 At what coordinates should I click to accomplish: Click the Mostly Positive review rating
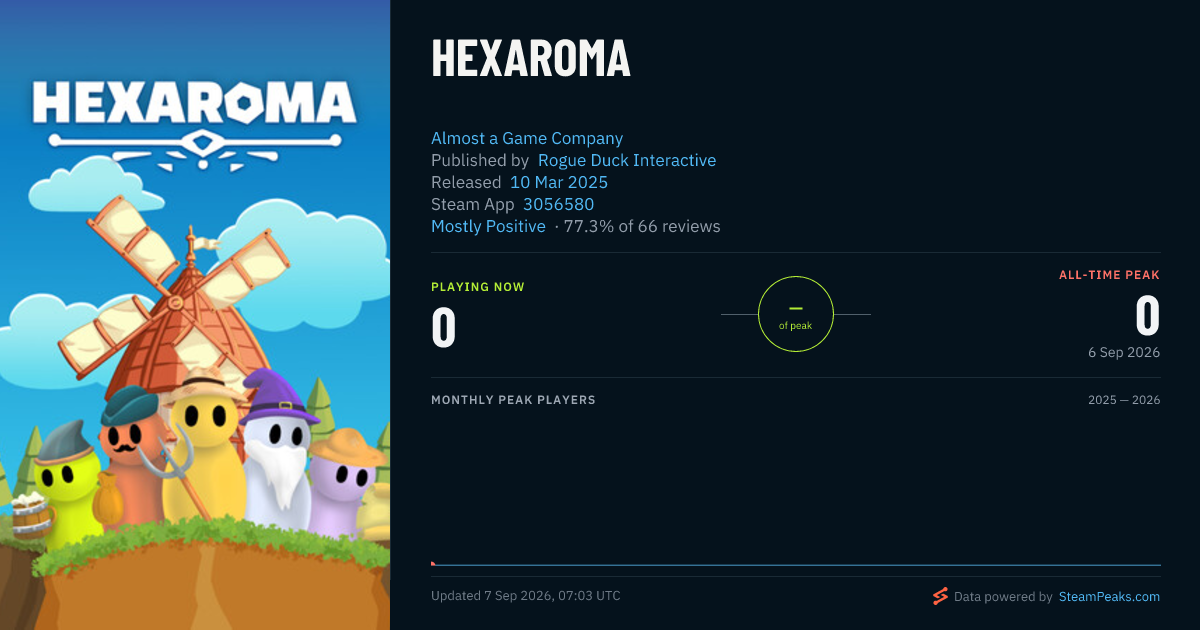coord(488,227)
